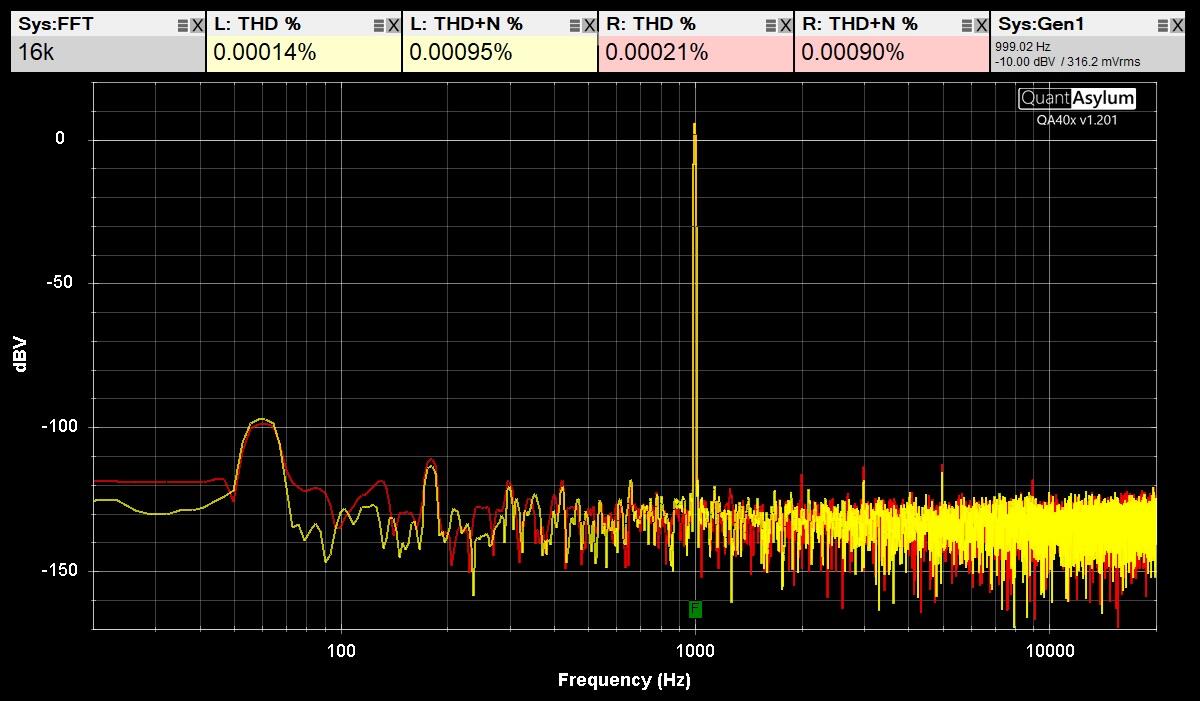Close the L: THD % readout
Image resolution: width=1200 pixels, height=701 pixels.
click(393, 25)
